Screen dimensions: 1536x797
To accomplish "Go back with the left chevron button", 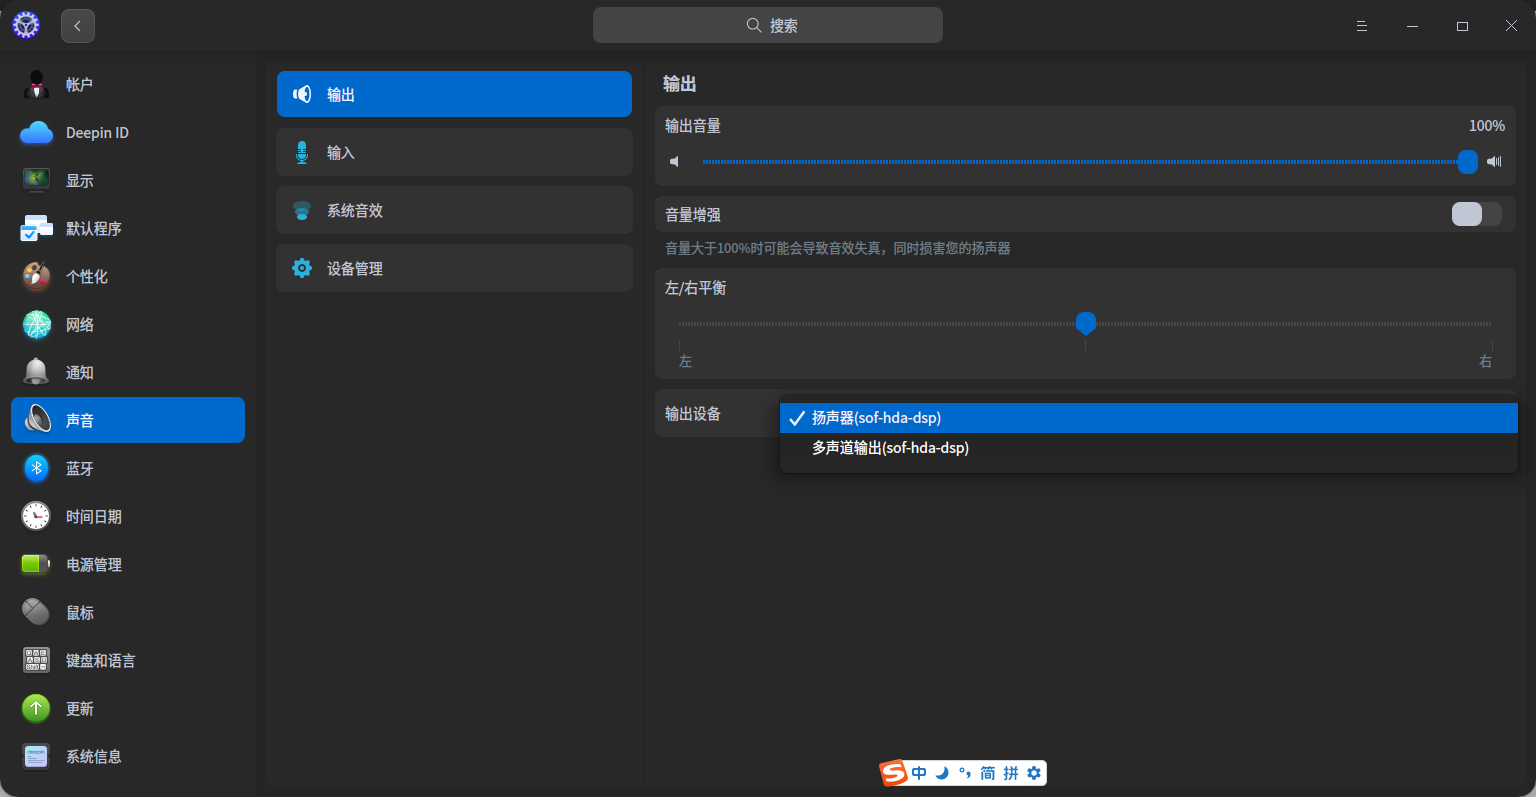I will tap(78, 26).
